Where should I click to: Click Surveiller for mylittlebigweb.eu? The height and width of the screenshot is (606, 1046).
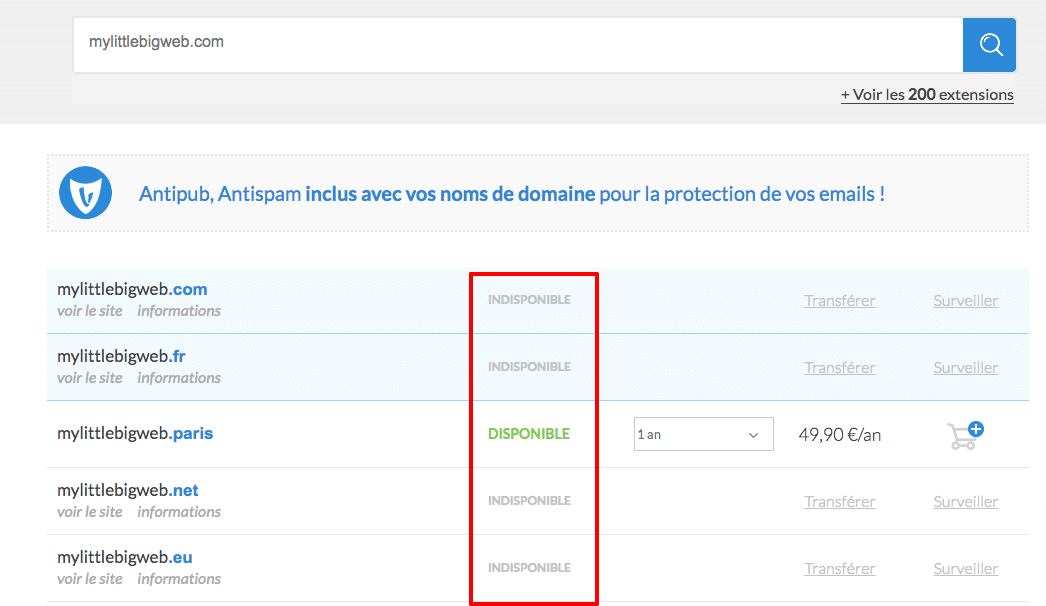point(965,568)
